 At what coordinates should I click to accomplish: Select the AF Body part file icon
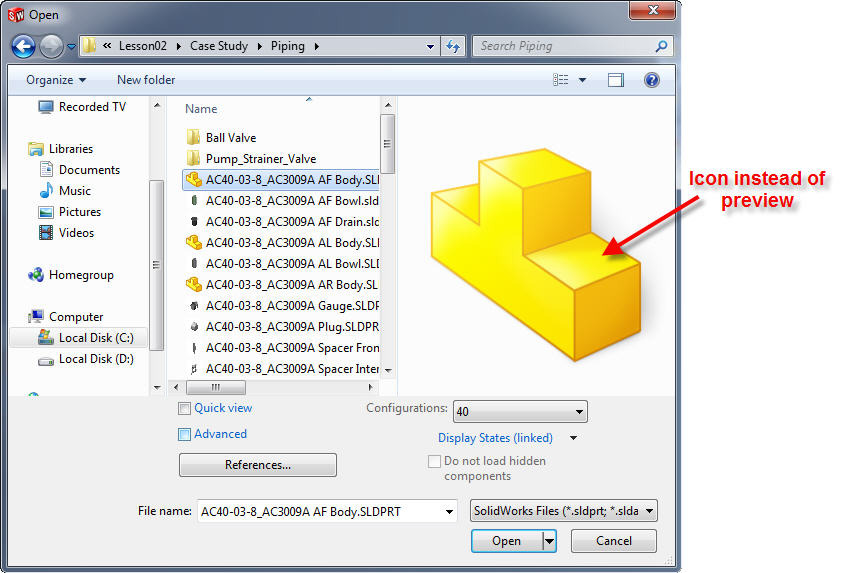tap(193, 180)
